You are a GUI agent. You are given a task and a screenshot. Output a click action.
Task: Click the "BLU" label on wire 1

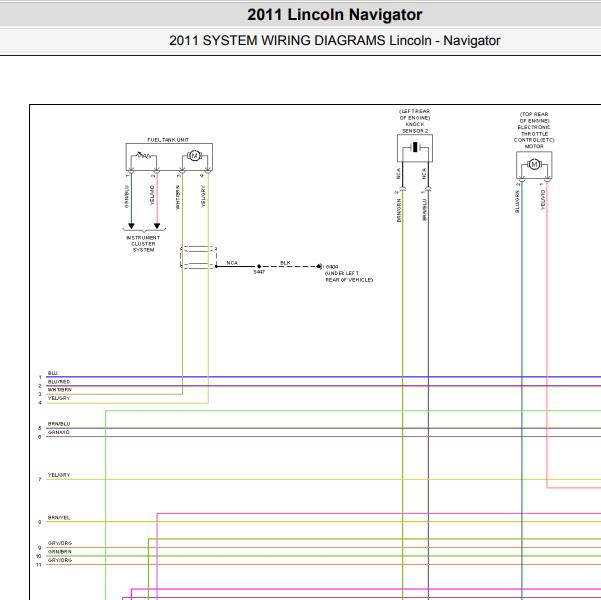[x=53, y=373]
